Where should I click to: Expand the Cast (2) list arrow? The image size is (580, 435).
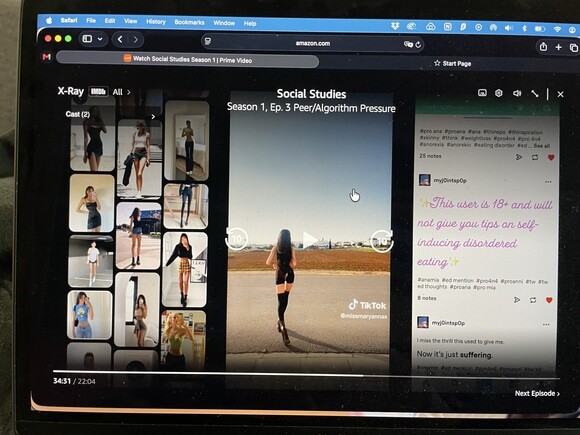(153, 117)
